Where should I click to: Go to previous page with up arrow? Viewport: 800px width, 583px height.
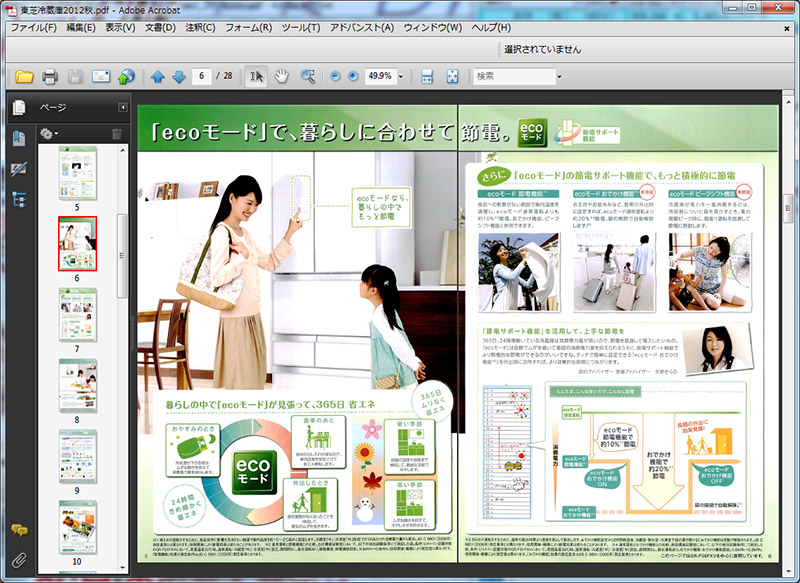(157, 76)
